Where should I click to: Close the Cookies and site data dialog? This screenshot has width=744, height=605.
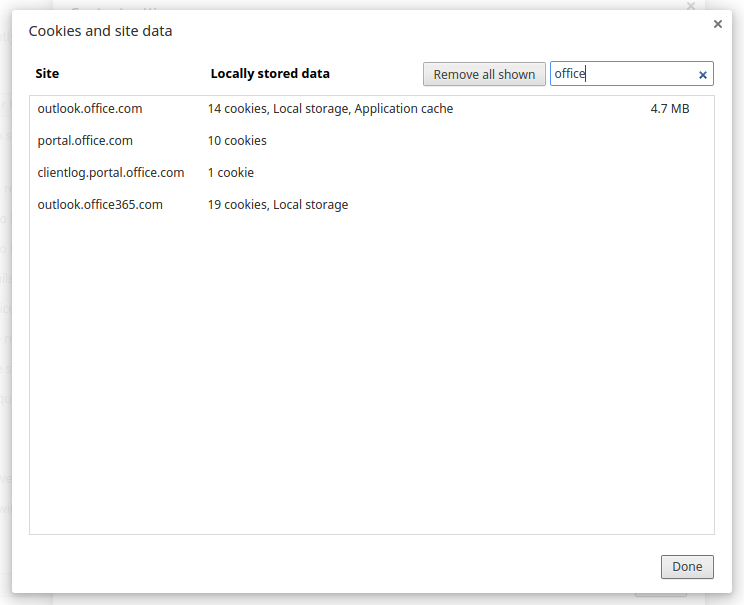[717, 24]
